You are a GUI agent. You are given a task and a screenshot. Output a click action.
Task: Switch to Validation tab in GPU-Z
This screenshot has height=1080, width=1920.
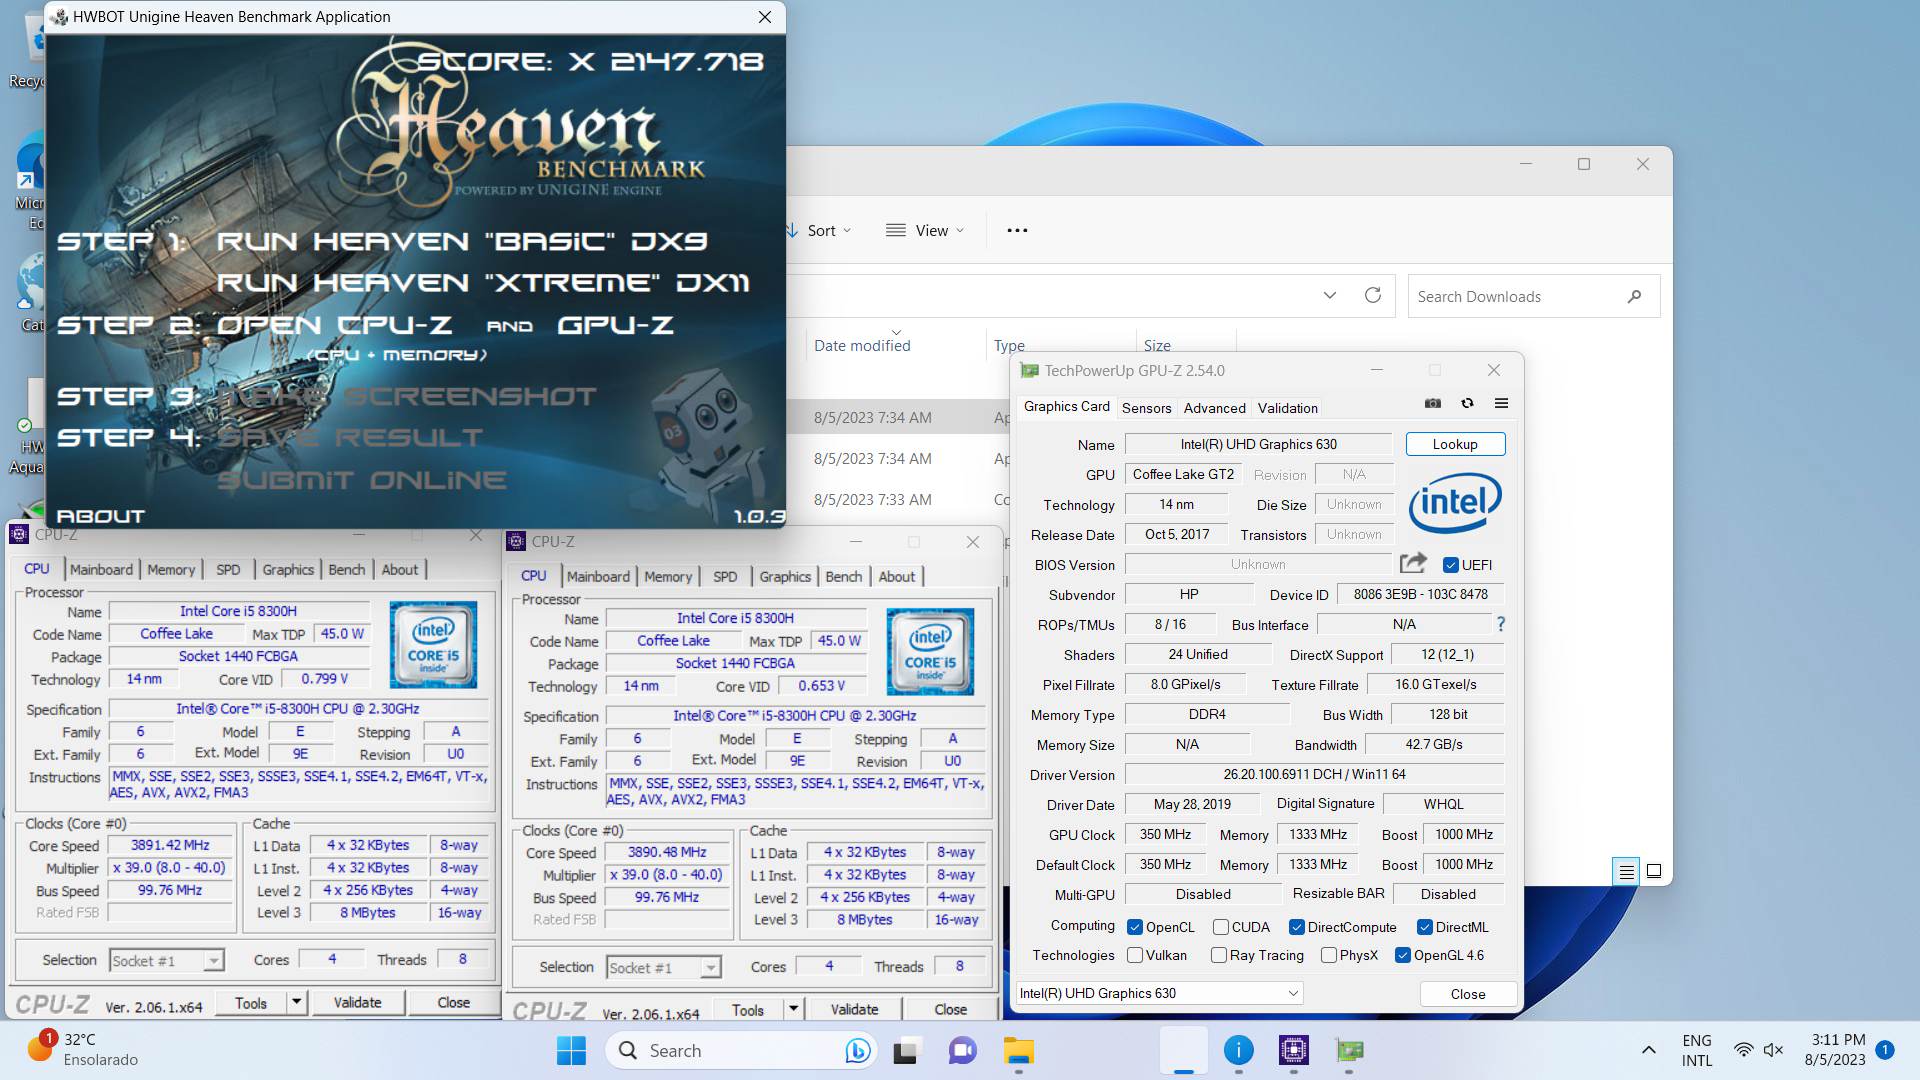pyautogui.click(x=1287, y=408)
